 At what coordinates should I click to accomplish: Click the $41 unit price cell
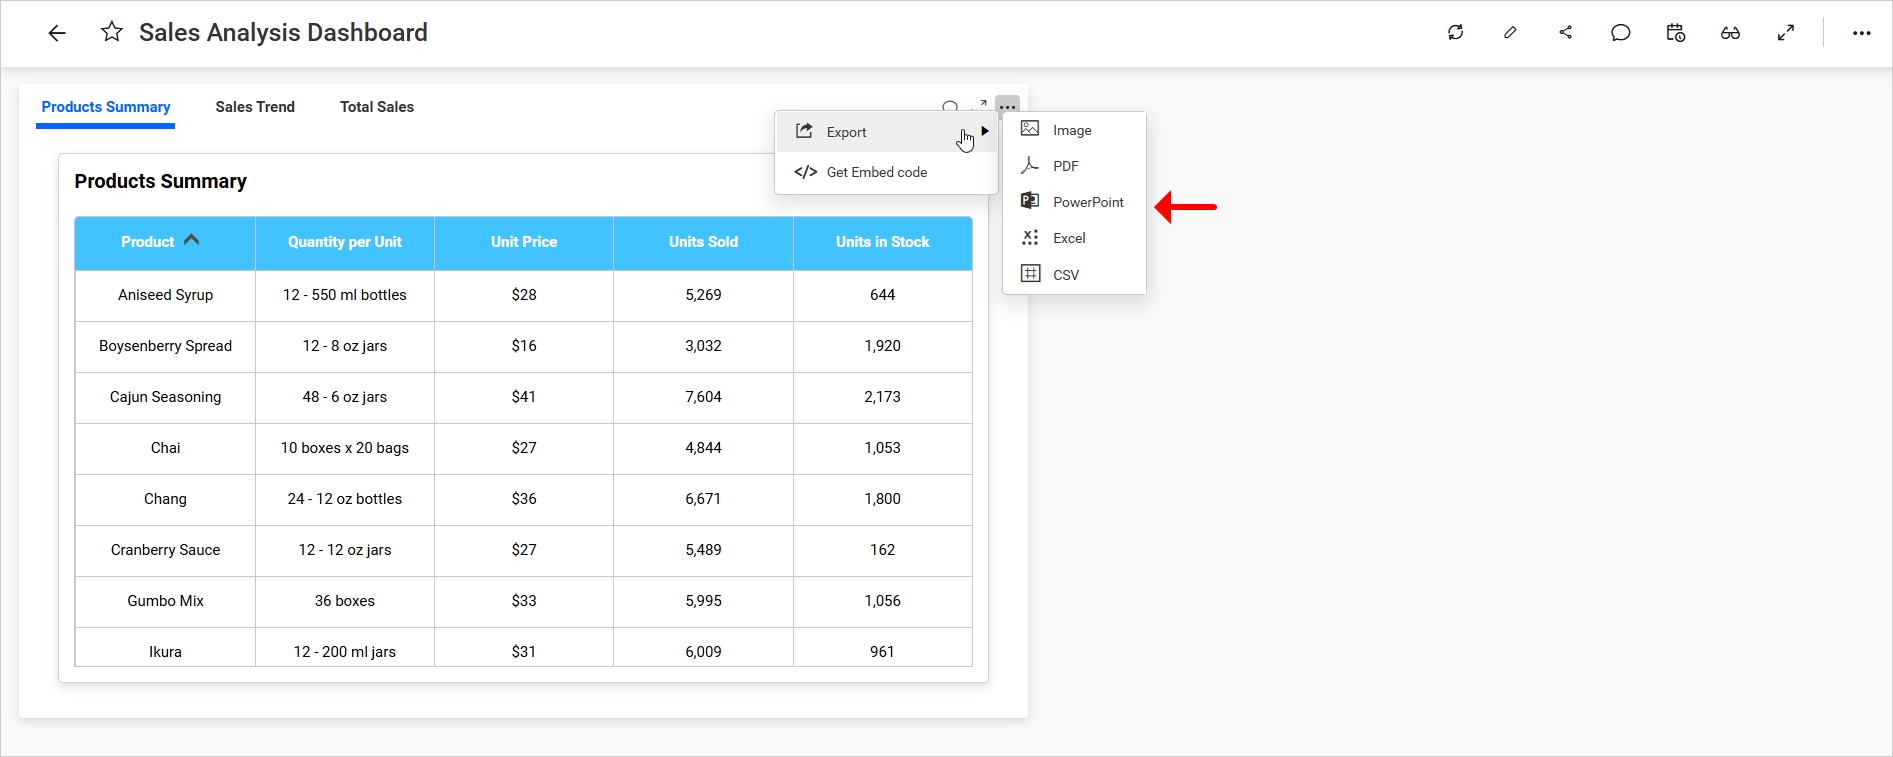click(x=524, y=397)
